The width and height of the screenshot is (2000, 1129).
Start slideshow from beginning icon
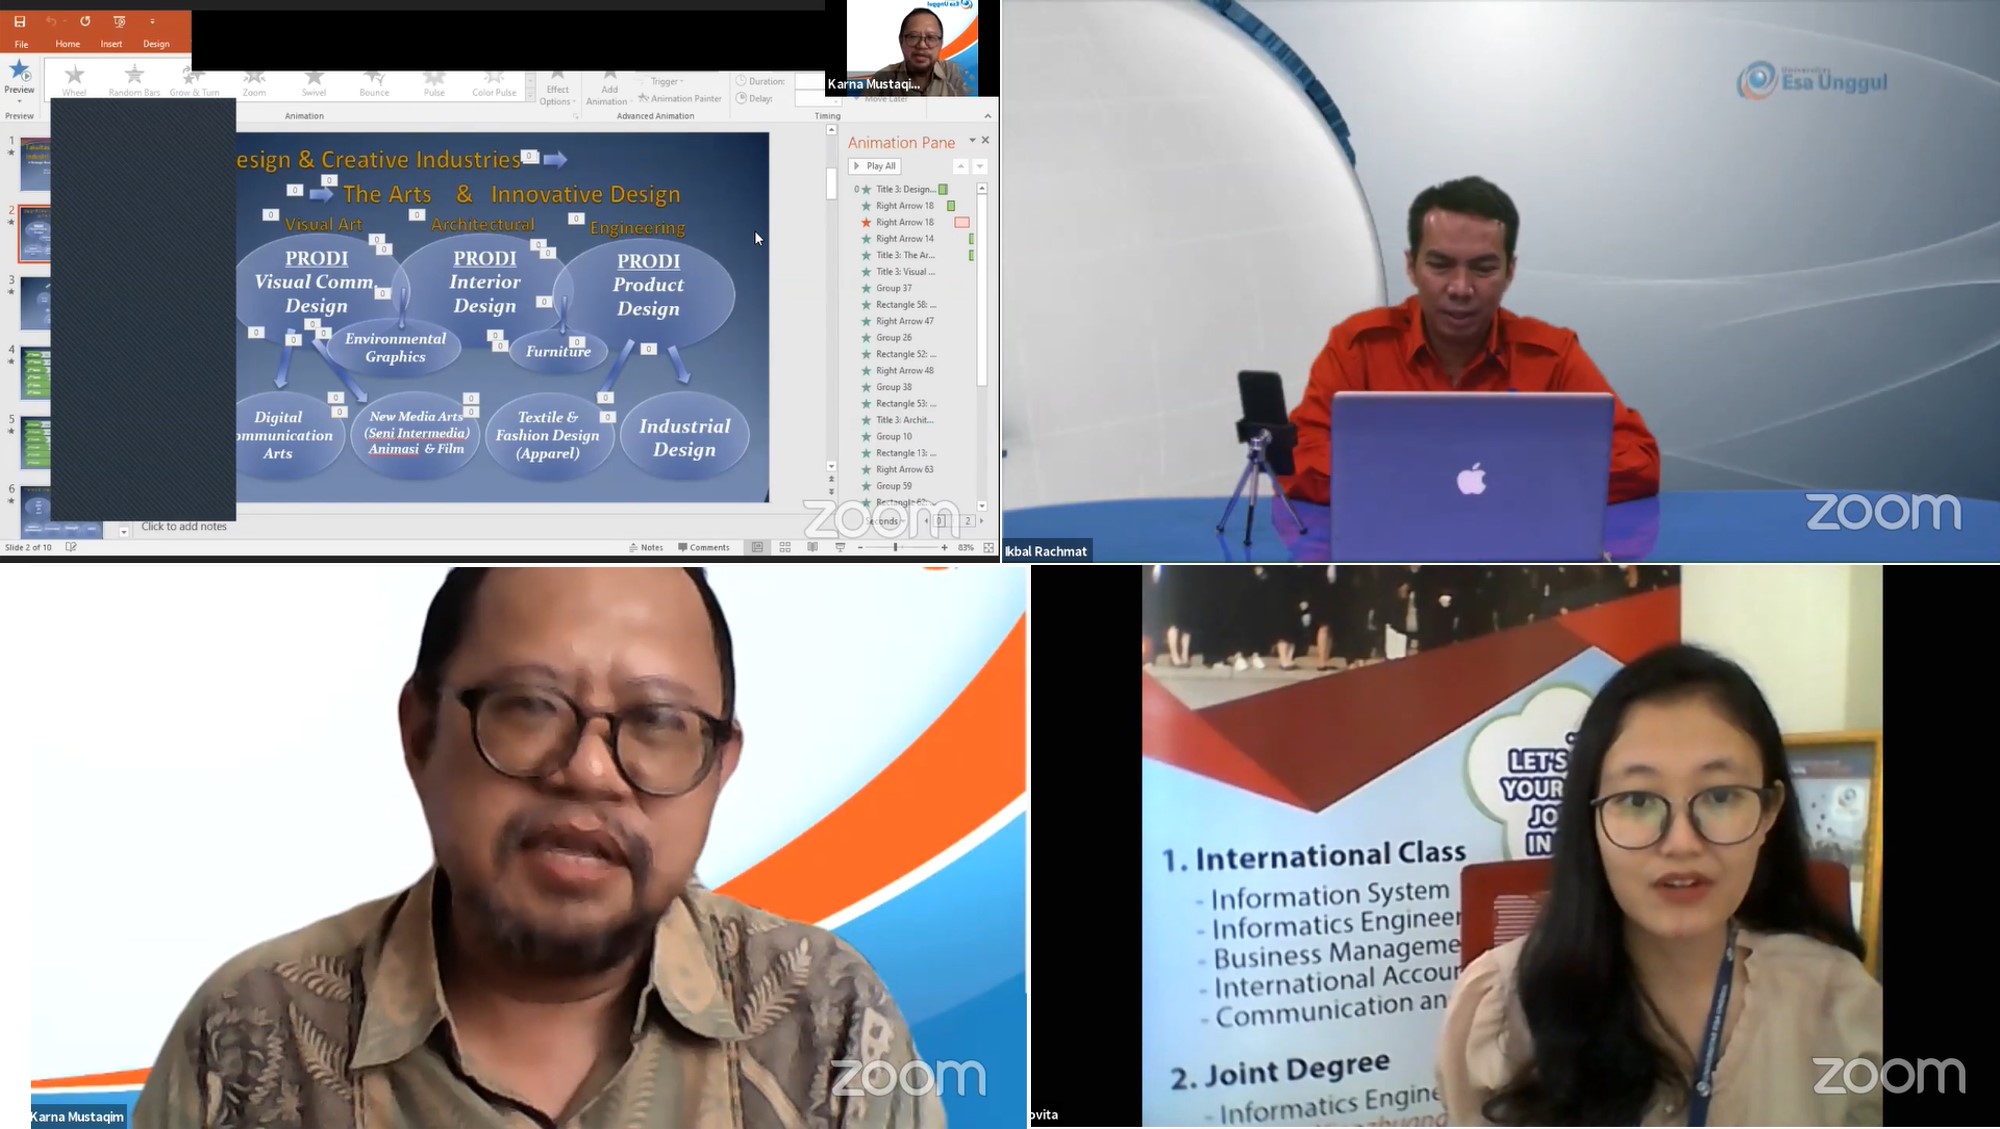[x=119, y=21]
